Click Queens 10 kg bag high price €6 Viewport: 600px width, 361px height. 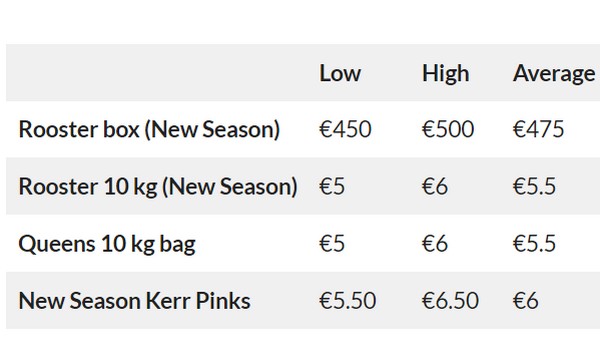point(435,244)
